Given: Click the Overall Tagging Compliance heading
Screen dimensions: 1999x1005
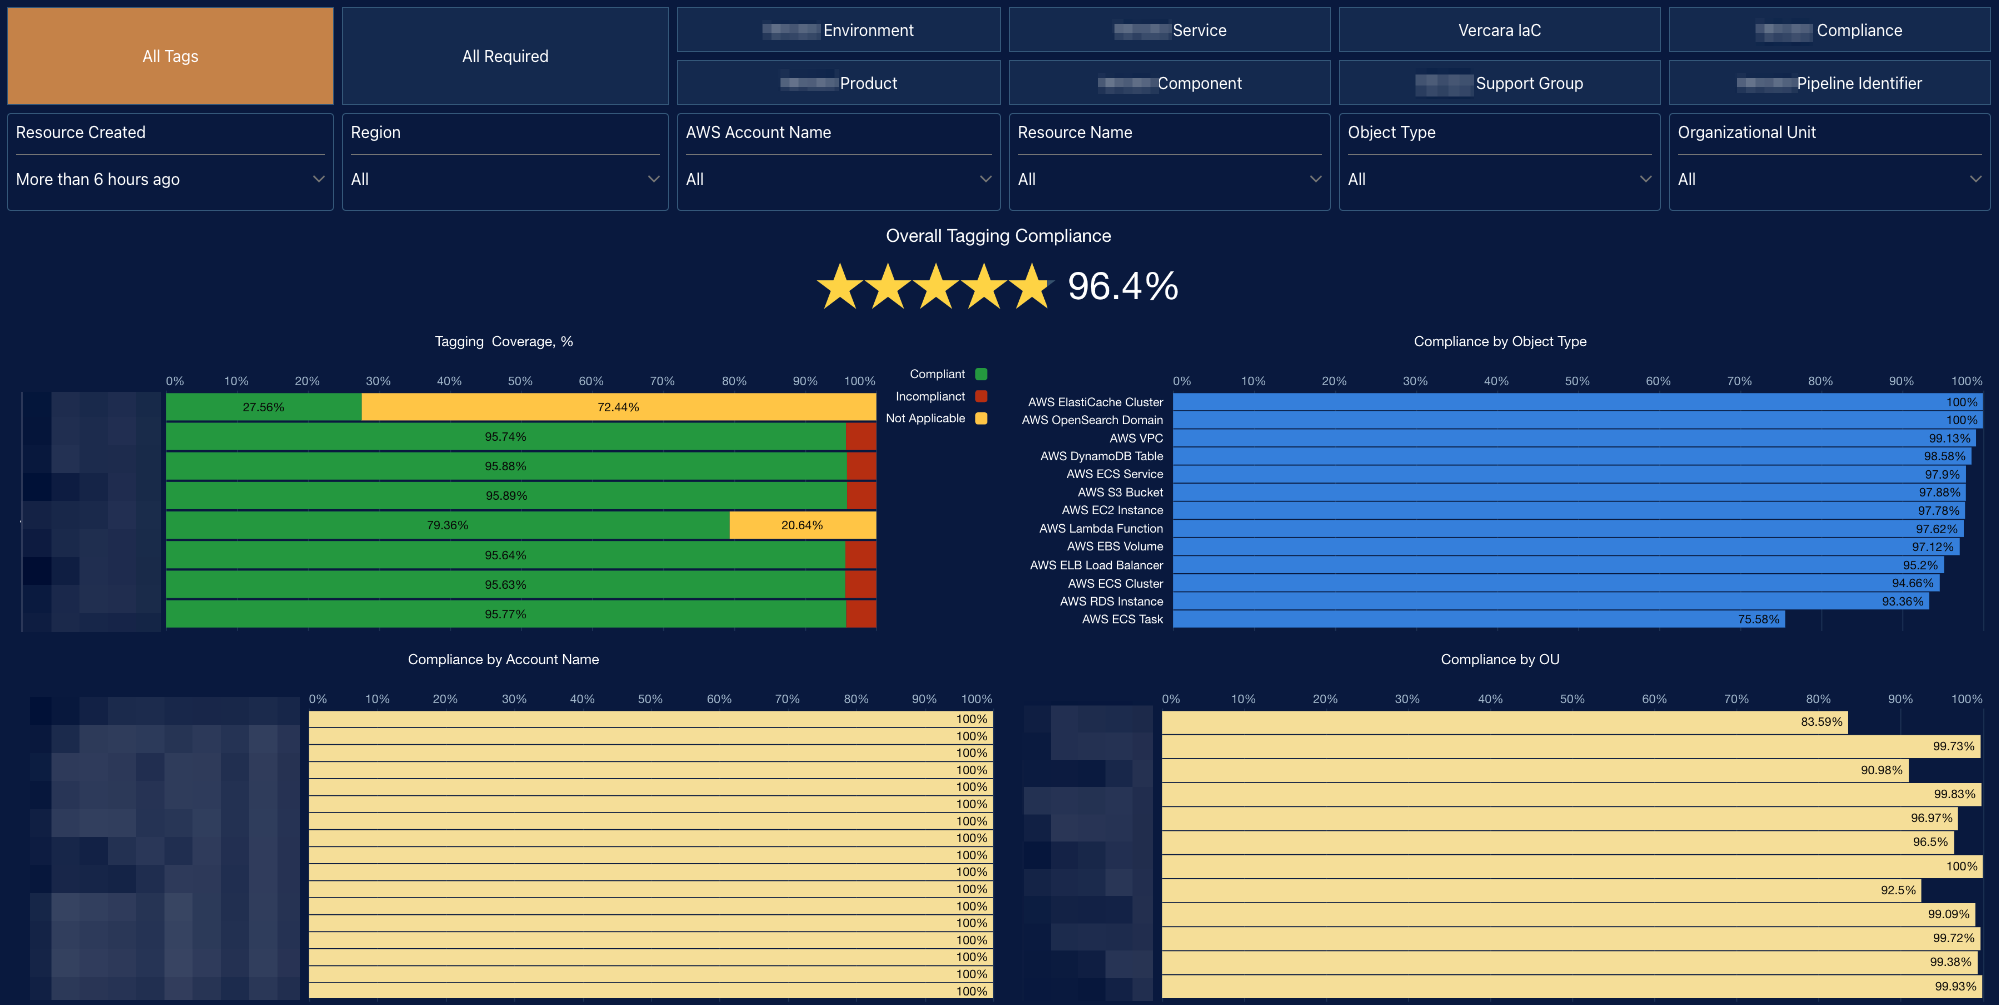Looking at the screenshot, I should point(998,236).
